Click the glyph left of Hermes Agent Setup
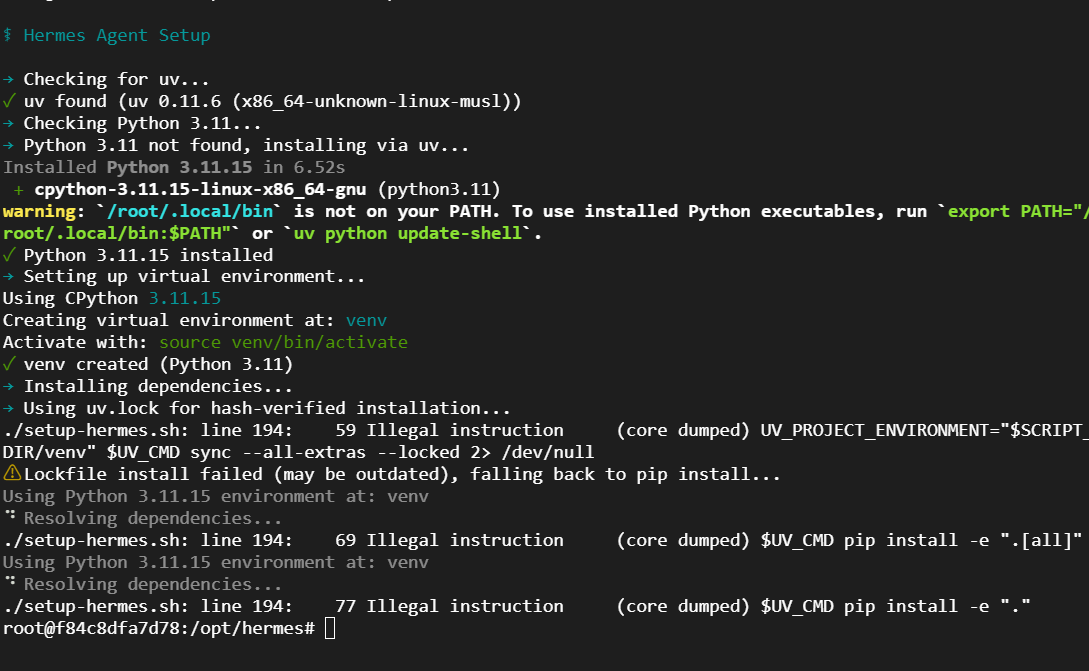 (8, 35)
